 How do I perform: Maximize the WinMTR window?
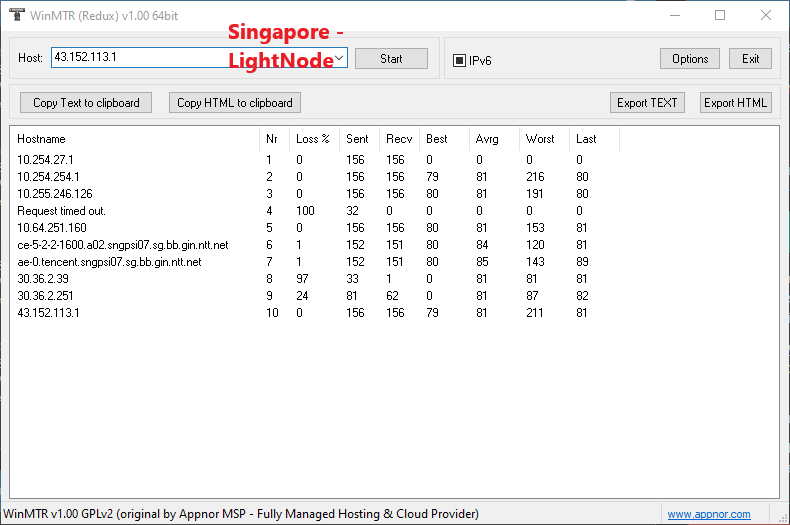coord(720,16)
